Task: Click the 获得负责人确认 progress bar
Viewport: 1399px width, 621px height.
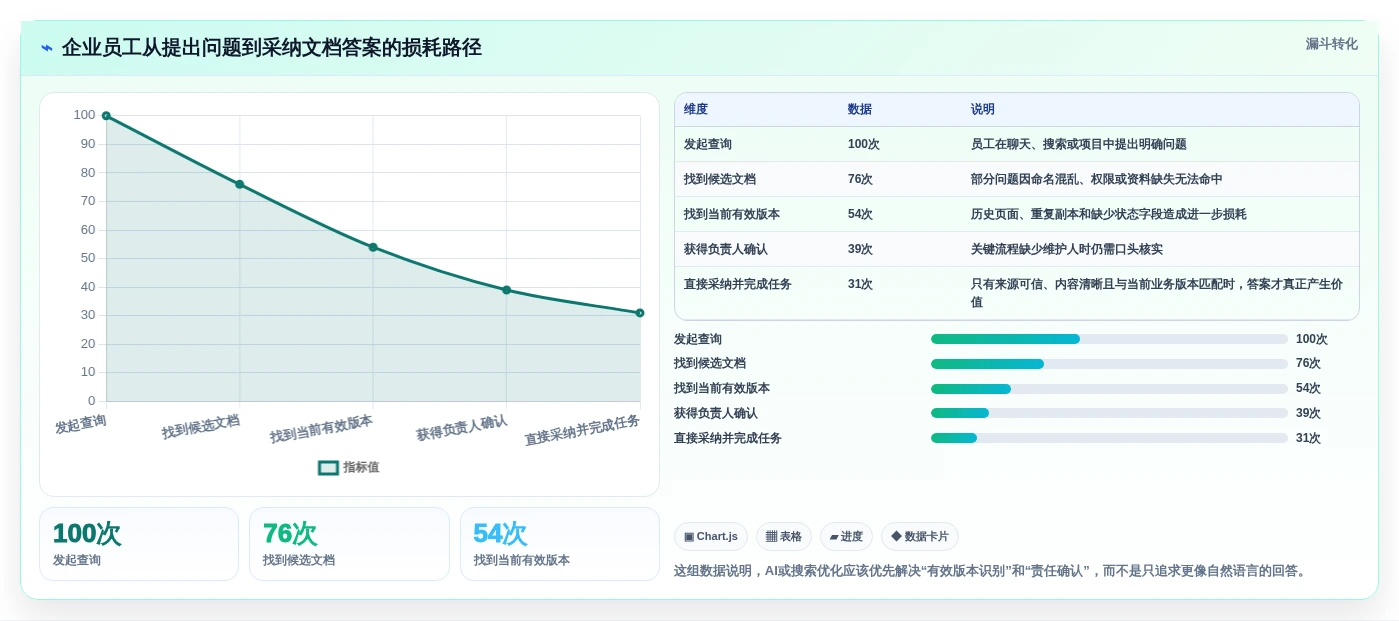Action: [1109, 413]
